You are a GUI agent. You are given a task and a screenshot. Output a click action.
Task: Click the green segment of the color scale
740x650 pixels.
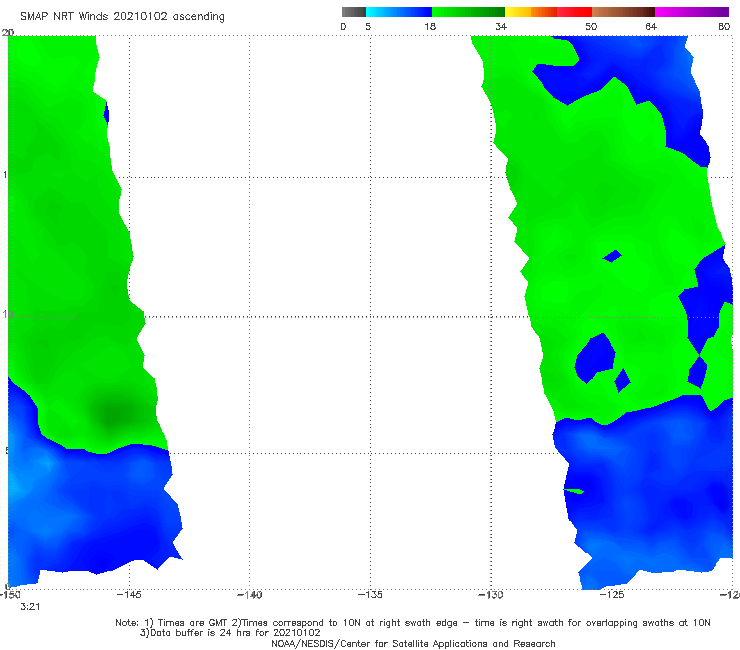click(x=468, y=12)
